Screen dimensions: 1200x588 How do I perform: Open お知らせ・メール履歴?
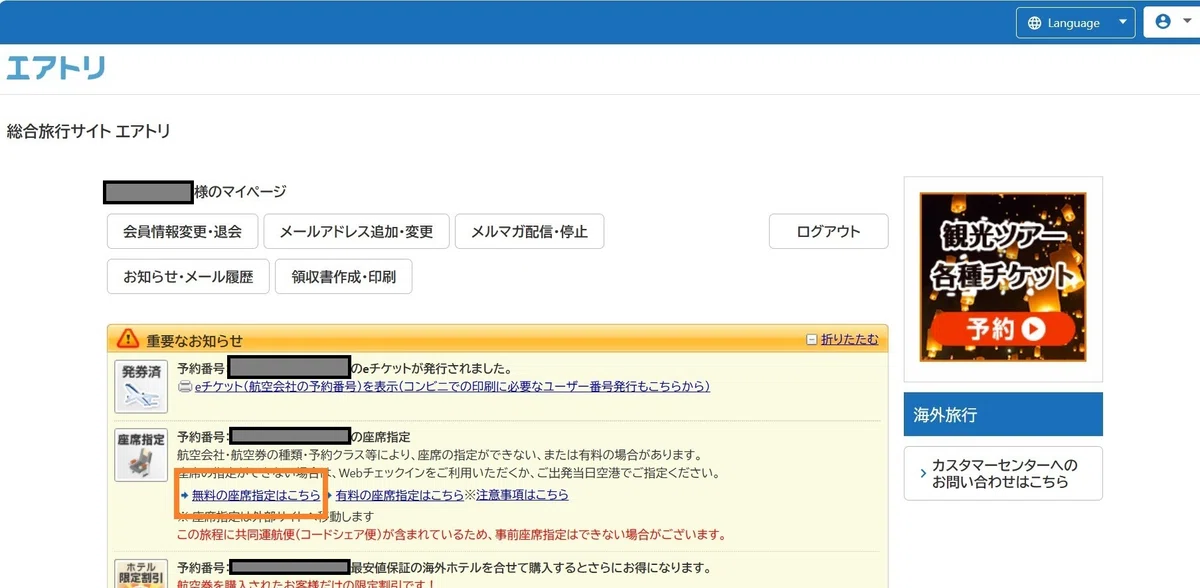pyautogui.click(x=188, y=277)
